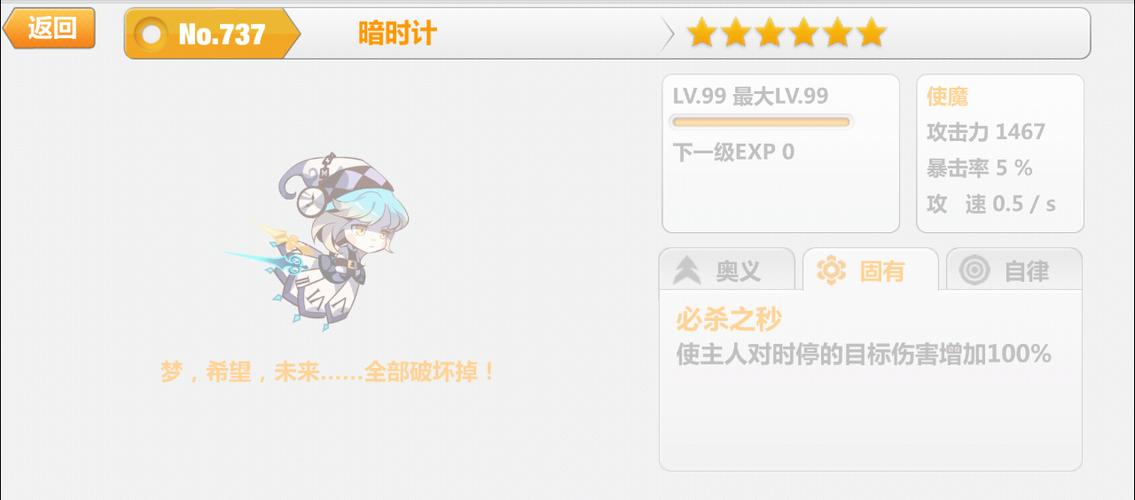Click the 攻击力 1467 stat line
Image resolution: width=1135 pixels, height=500 pixels.
[986, 132]
